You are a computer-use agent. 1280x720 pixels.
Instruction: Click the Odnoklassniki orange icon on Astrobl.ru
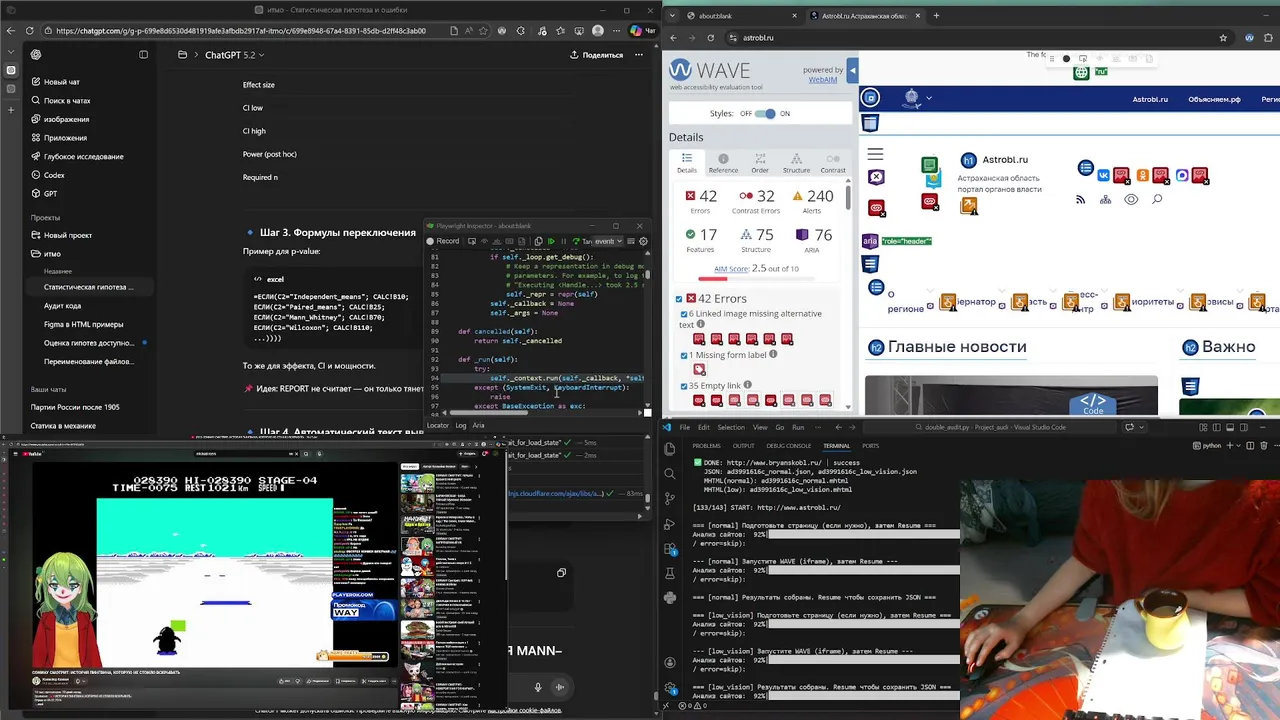point(1142,175)
